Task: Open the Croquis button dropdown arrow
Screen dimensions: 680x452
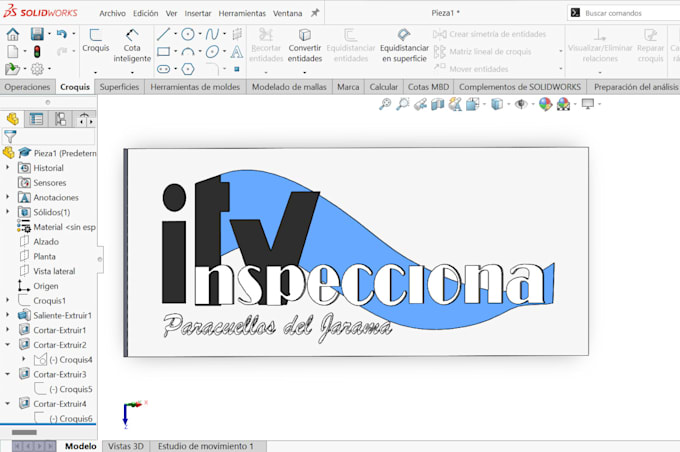Action: click(95, 72)
